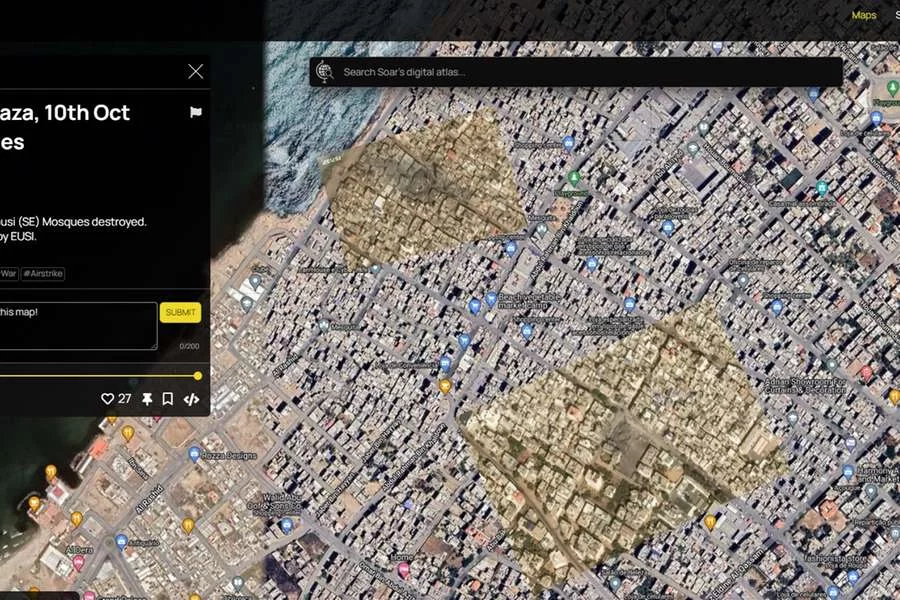This screenshot has height=600, width=900.
Task: Open the Maps menu item
Action: tap(863, 15)
